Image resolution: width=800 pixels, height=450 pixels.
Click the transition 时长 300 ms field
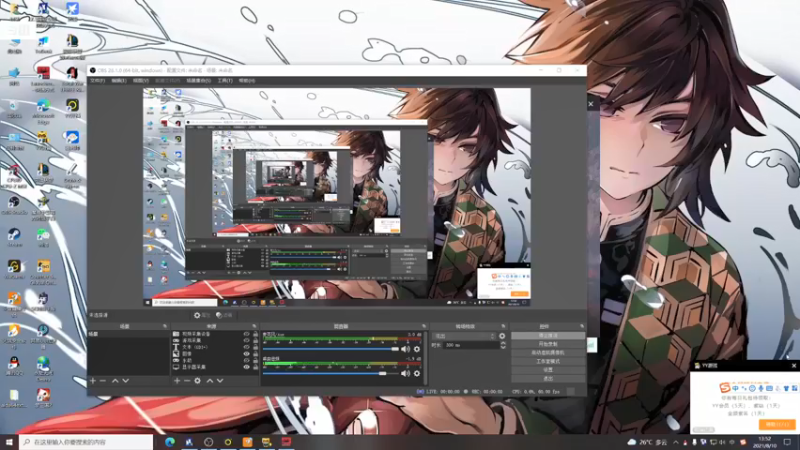472,345
